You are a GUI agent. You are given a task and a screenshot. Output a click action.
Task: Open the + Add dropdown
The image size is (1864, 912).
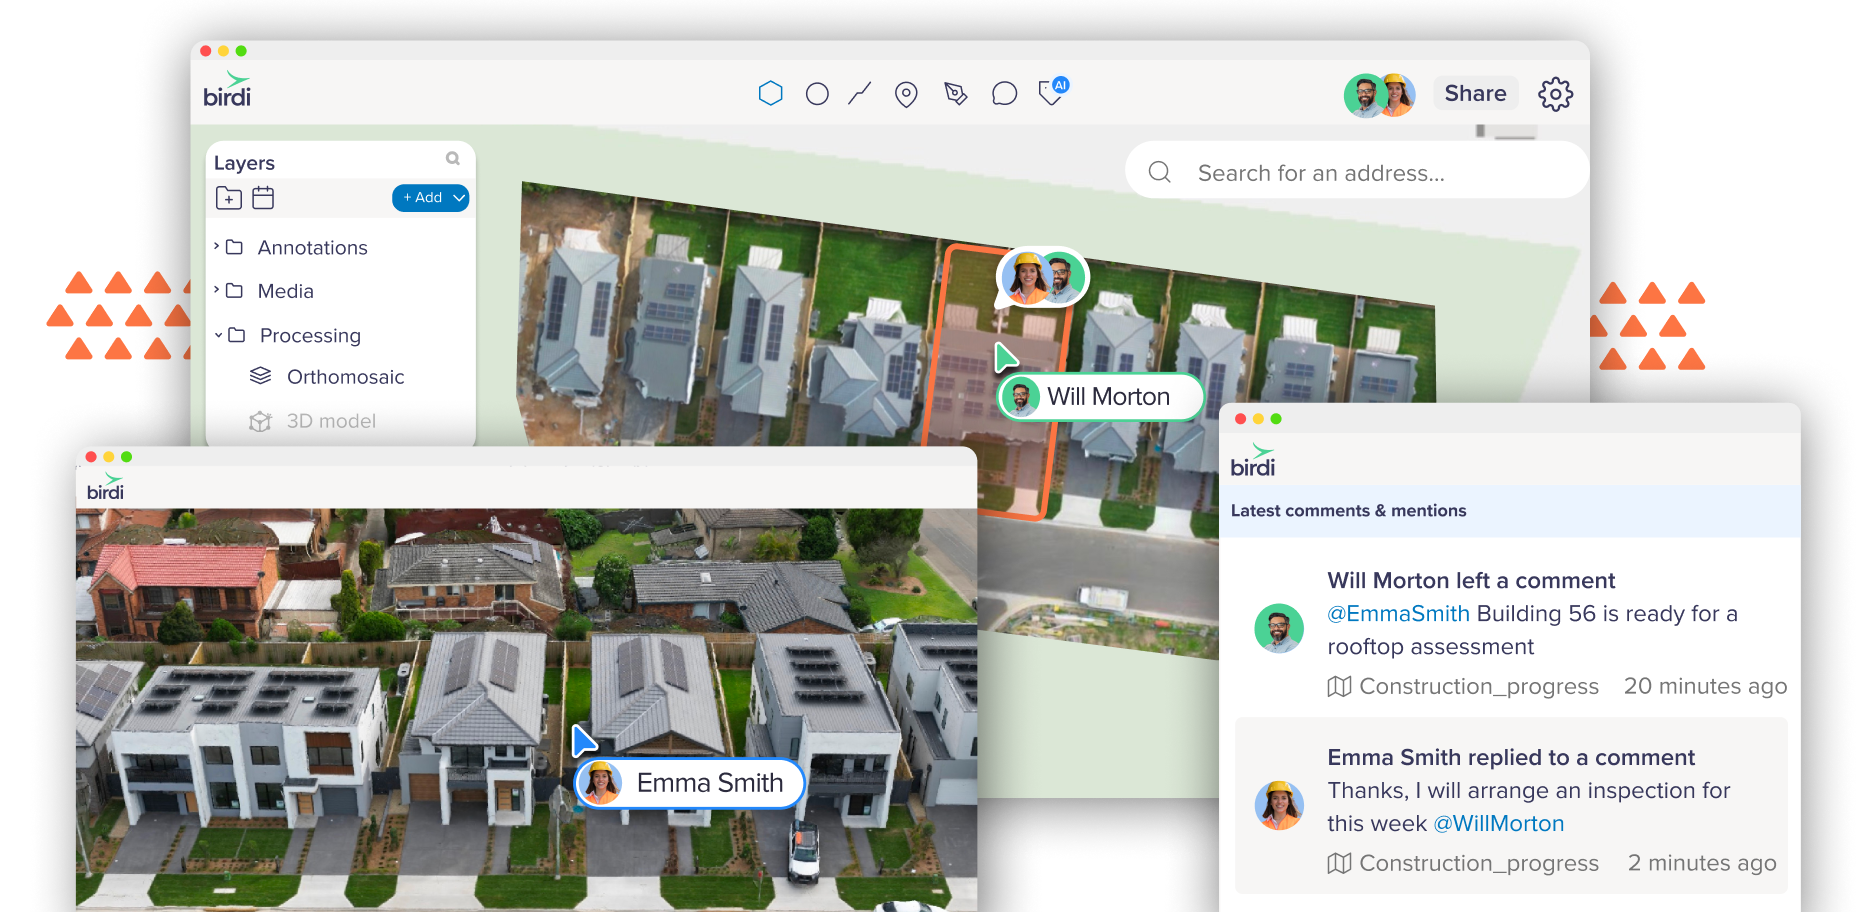tap(430, 198)
